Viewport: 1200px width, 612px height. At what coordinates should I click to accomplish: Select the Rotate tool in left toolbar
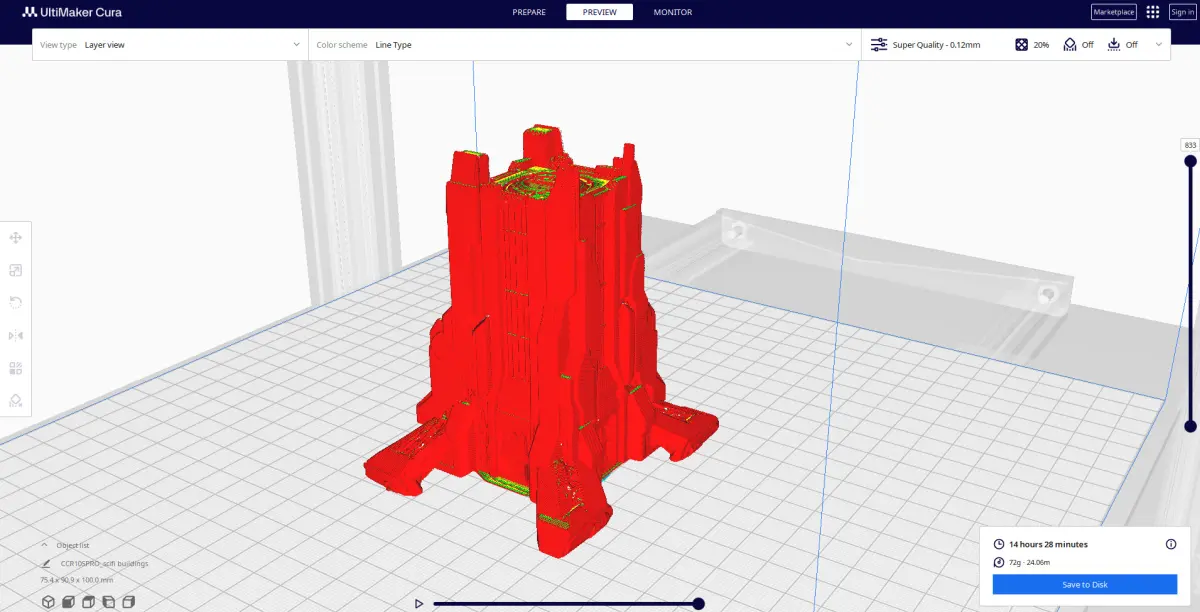(x=16, y=303)
